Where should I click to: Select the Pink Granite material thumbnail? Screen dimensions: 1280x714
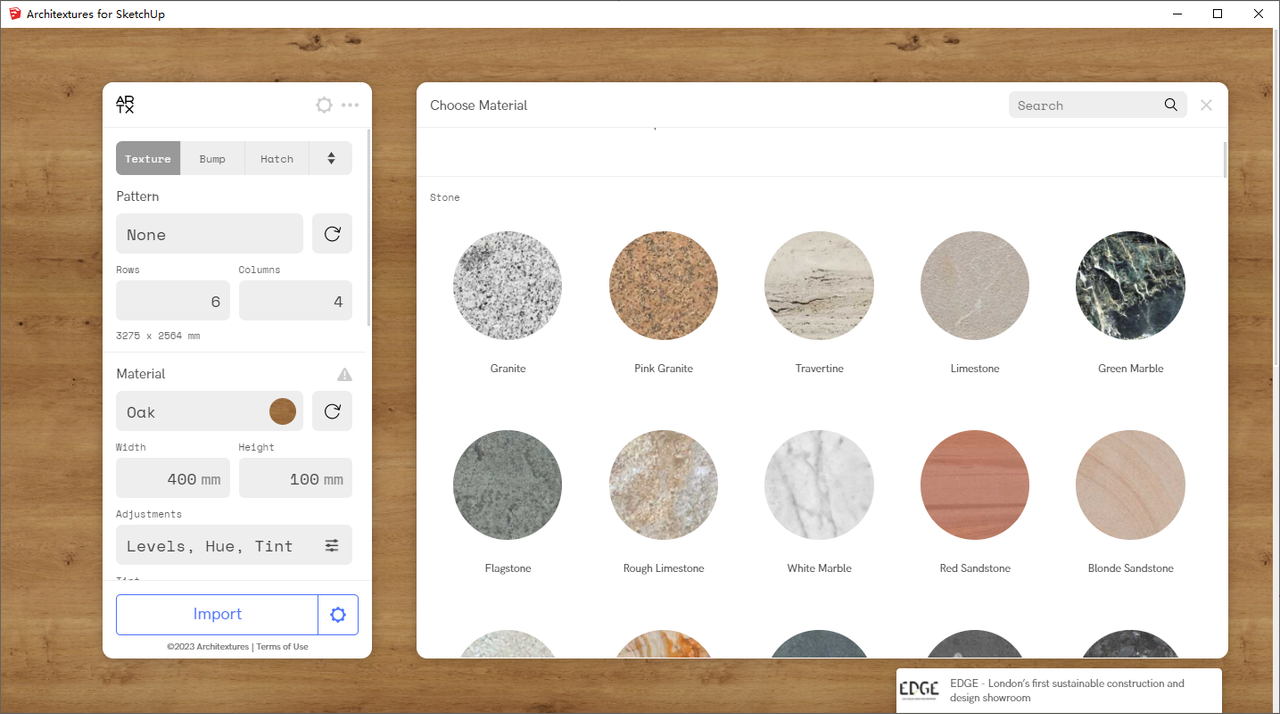pos(663,285)
